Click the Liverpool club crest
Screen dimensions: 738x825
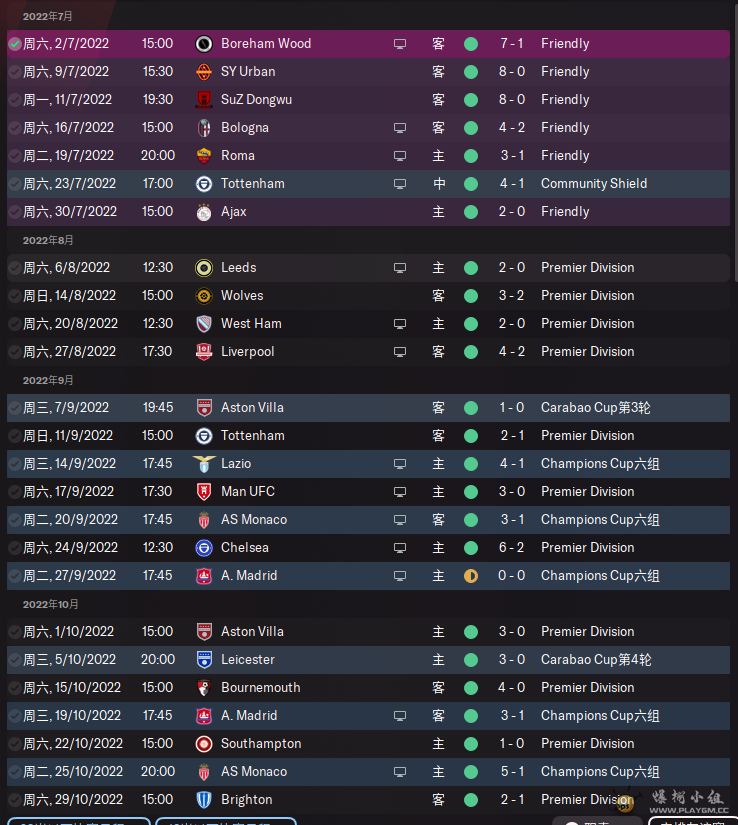[204, 352]
